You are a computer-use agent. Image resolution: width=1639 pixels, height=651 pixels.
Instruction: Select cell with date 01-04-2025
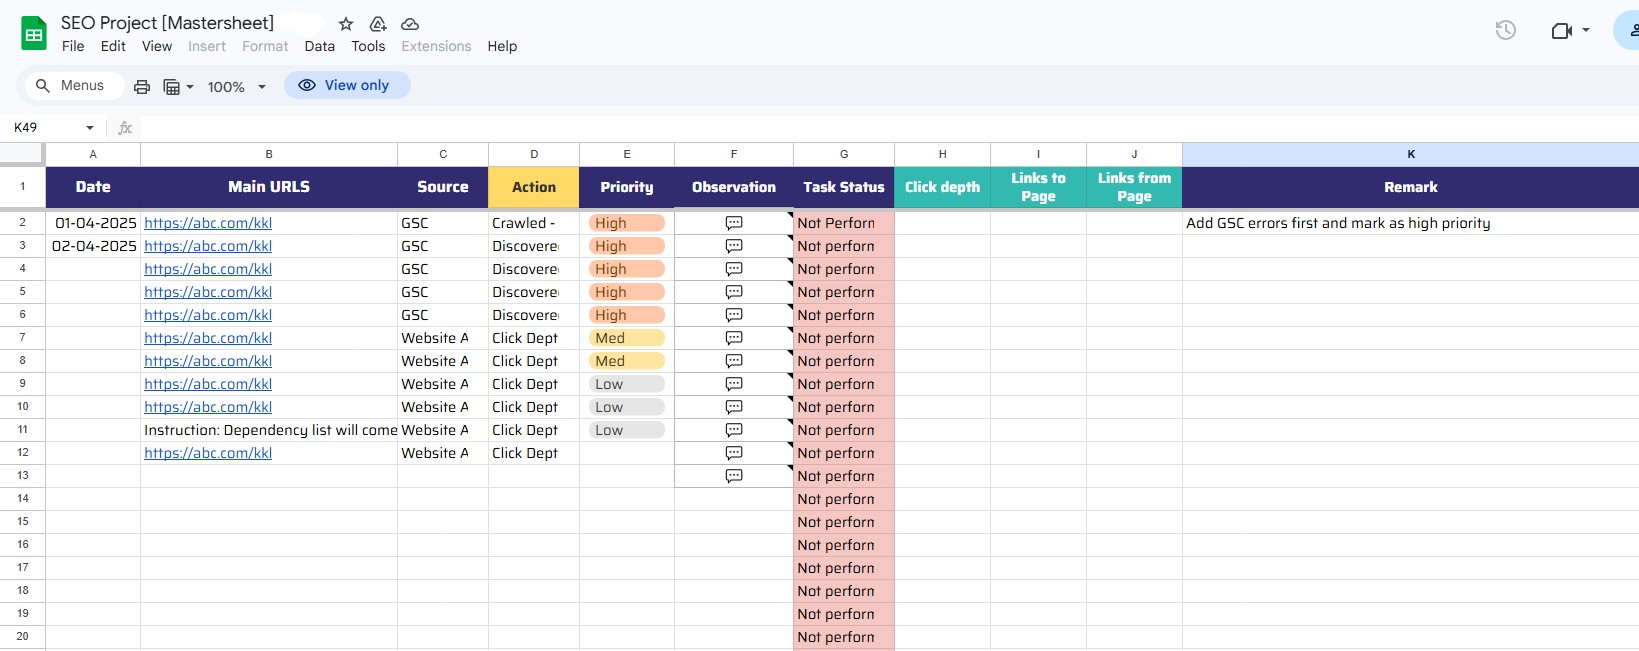pos(93,223)
